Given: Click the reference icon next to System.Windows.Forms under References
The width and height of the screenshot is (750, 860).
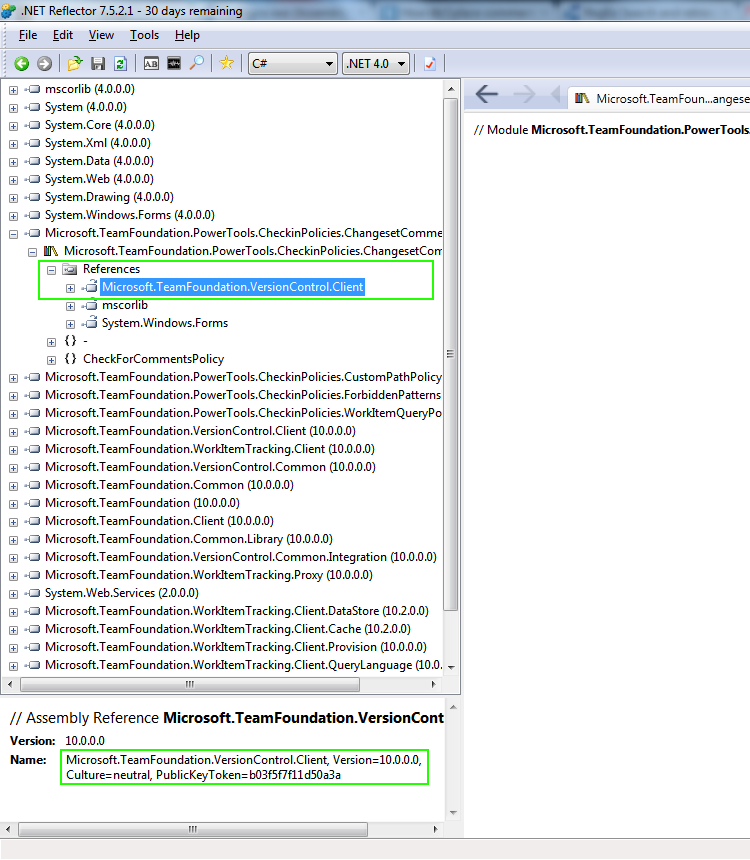Looking at the screenshot, I should tap(91, 323).
